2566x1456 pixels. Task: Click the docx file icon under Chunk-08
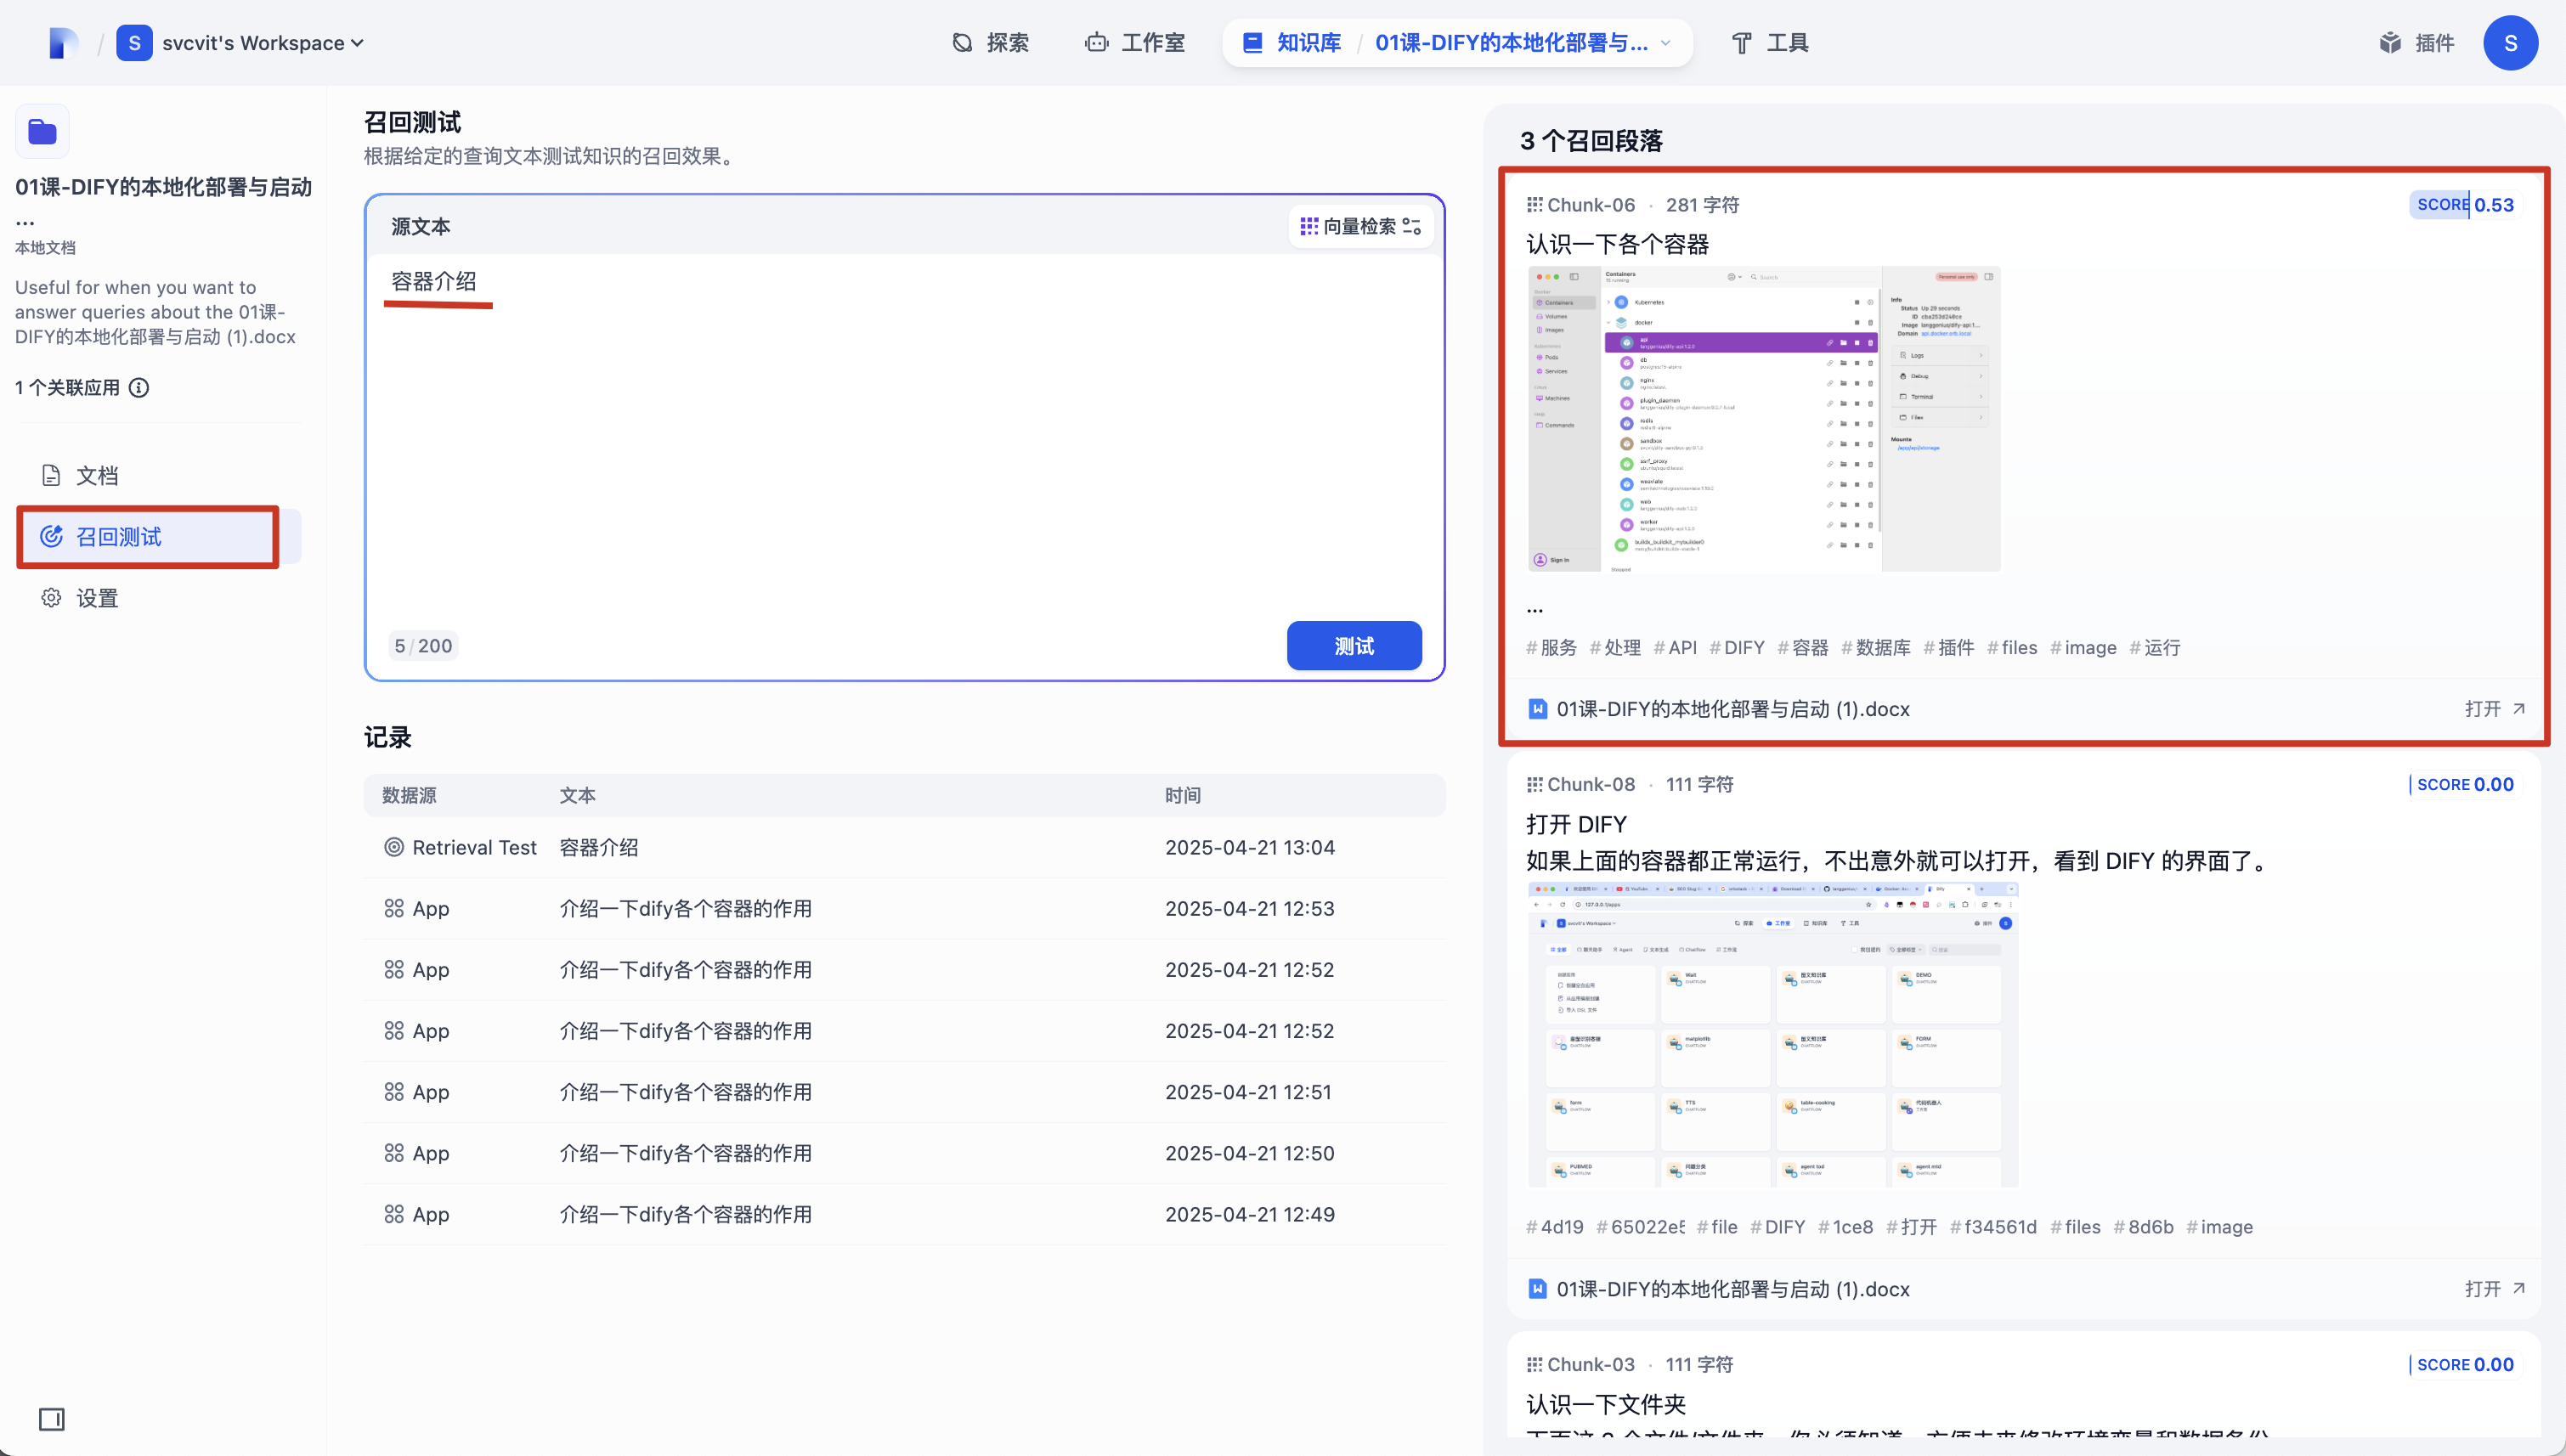point(1538,1289)
